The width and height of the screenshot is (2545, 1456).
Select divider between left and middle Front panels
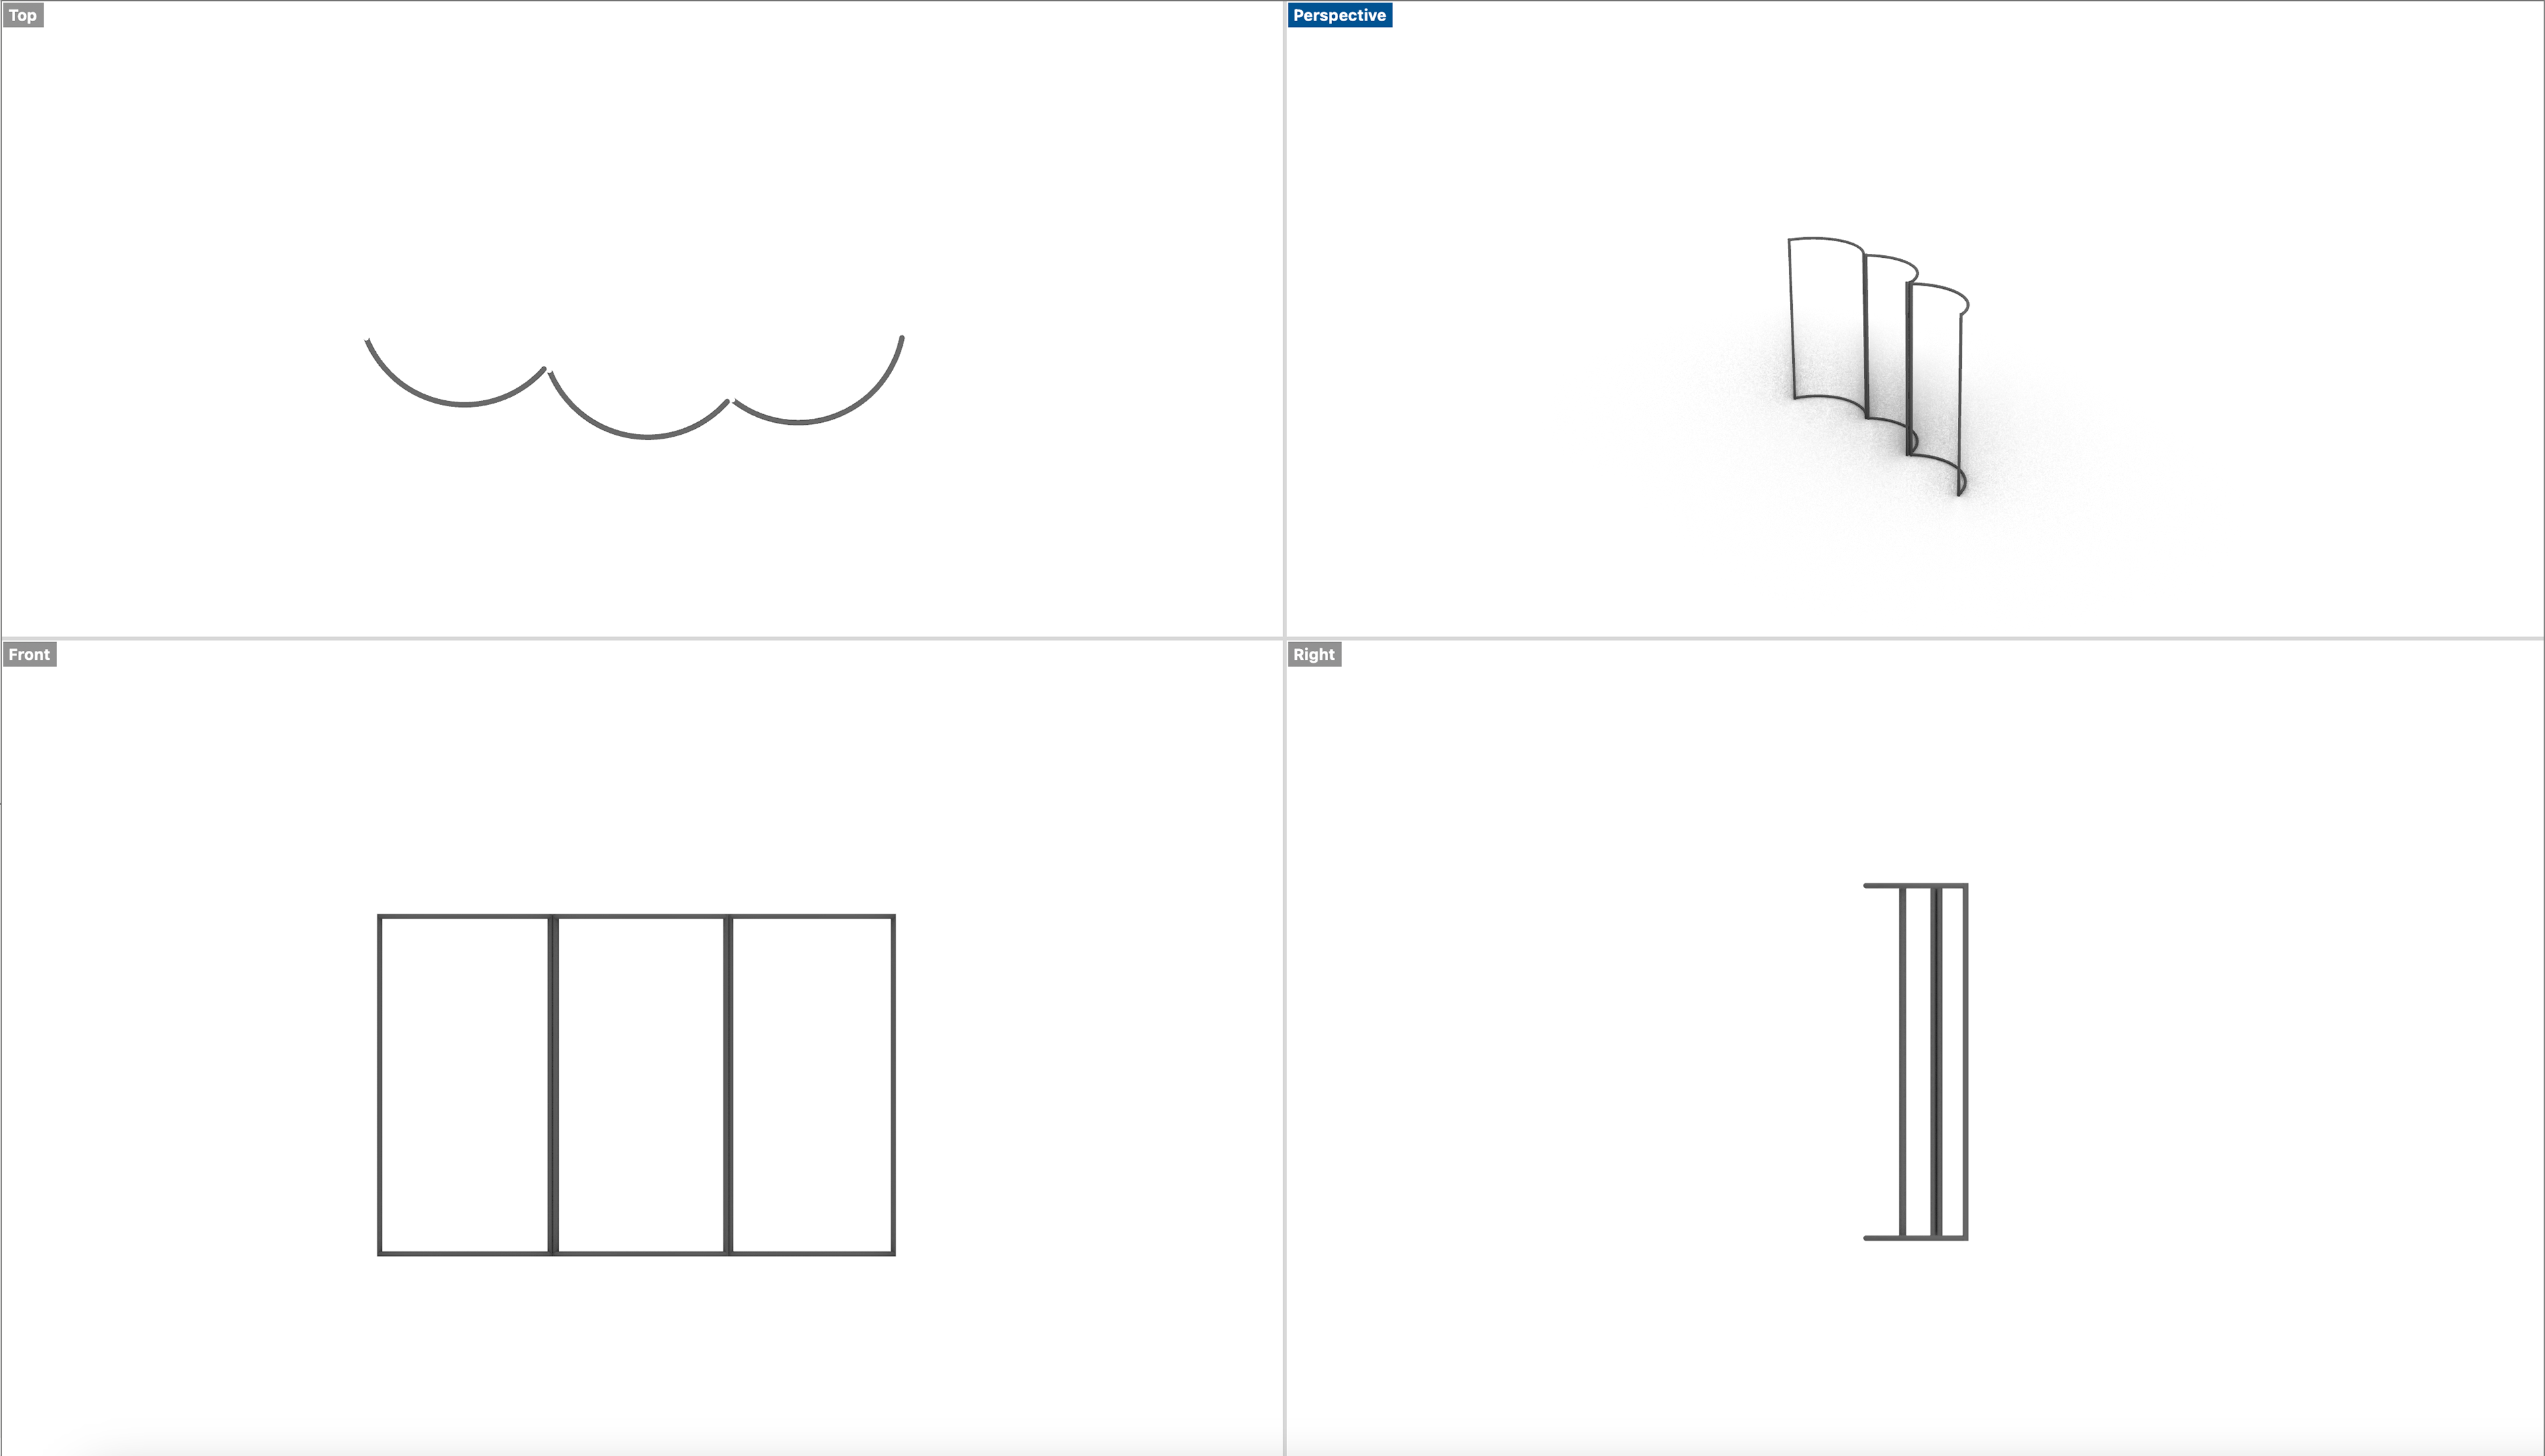pos(552,1084)
